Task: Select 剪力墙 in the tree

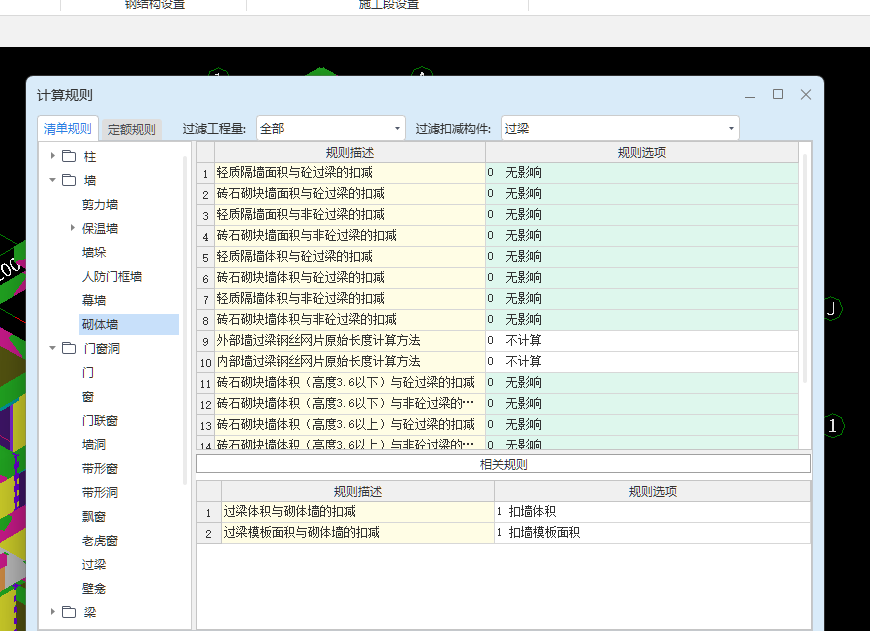Action: point(100,204)
